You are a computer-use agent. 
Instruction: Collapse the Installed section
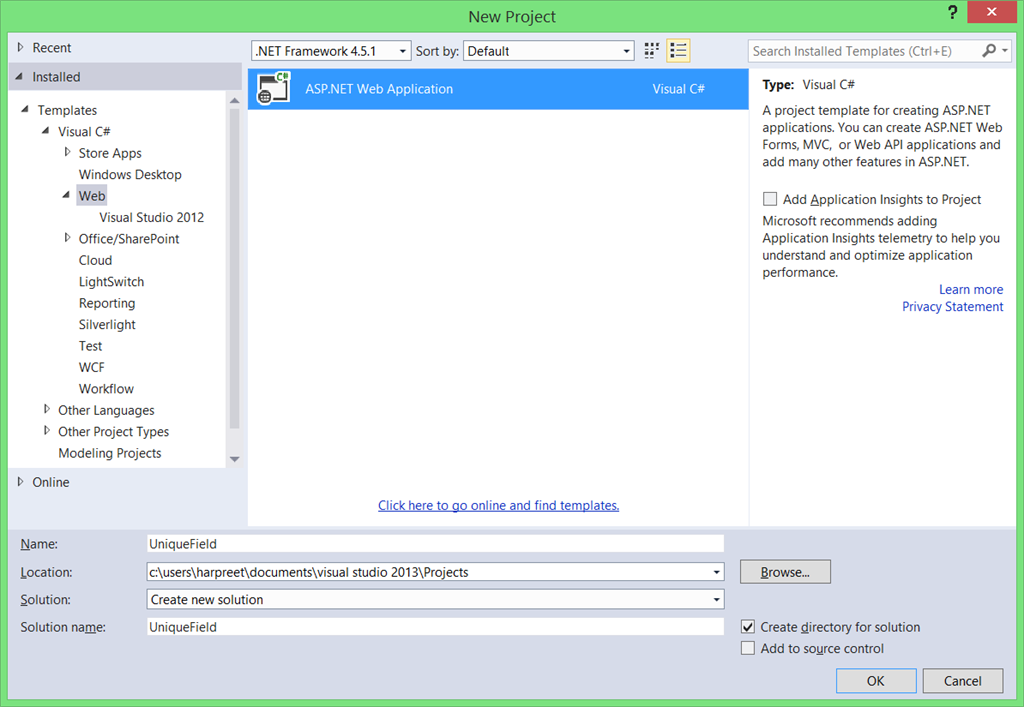tap(20, 76)
